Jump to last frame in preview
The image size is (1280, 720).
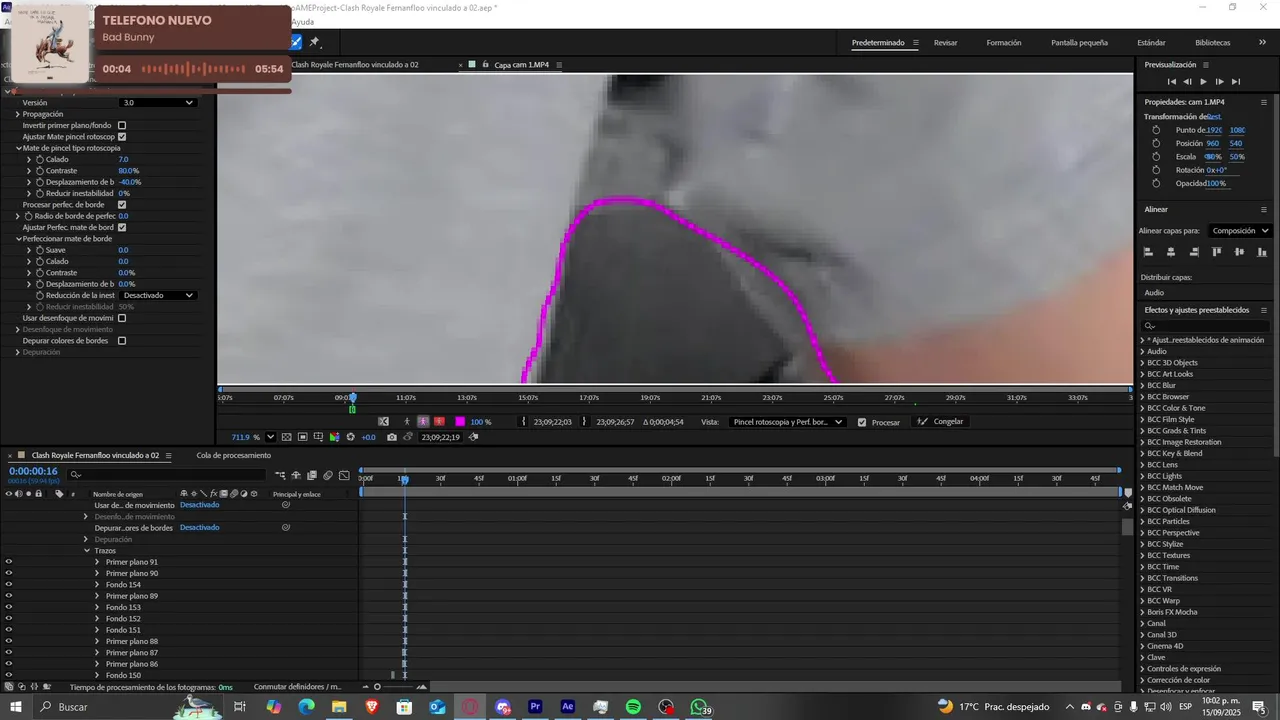1236,82
